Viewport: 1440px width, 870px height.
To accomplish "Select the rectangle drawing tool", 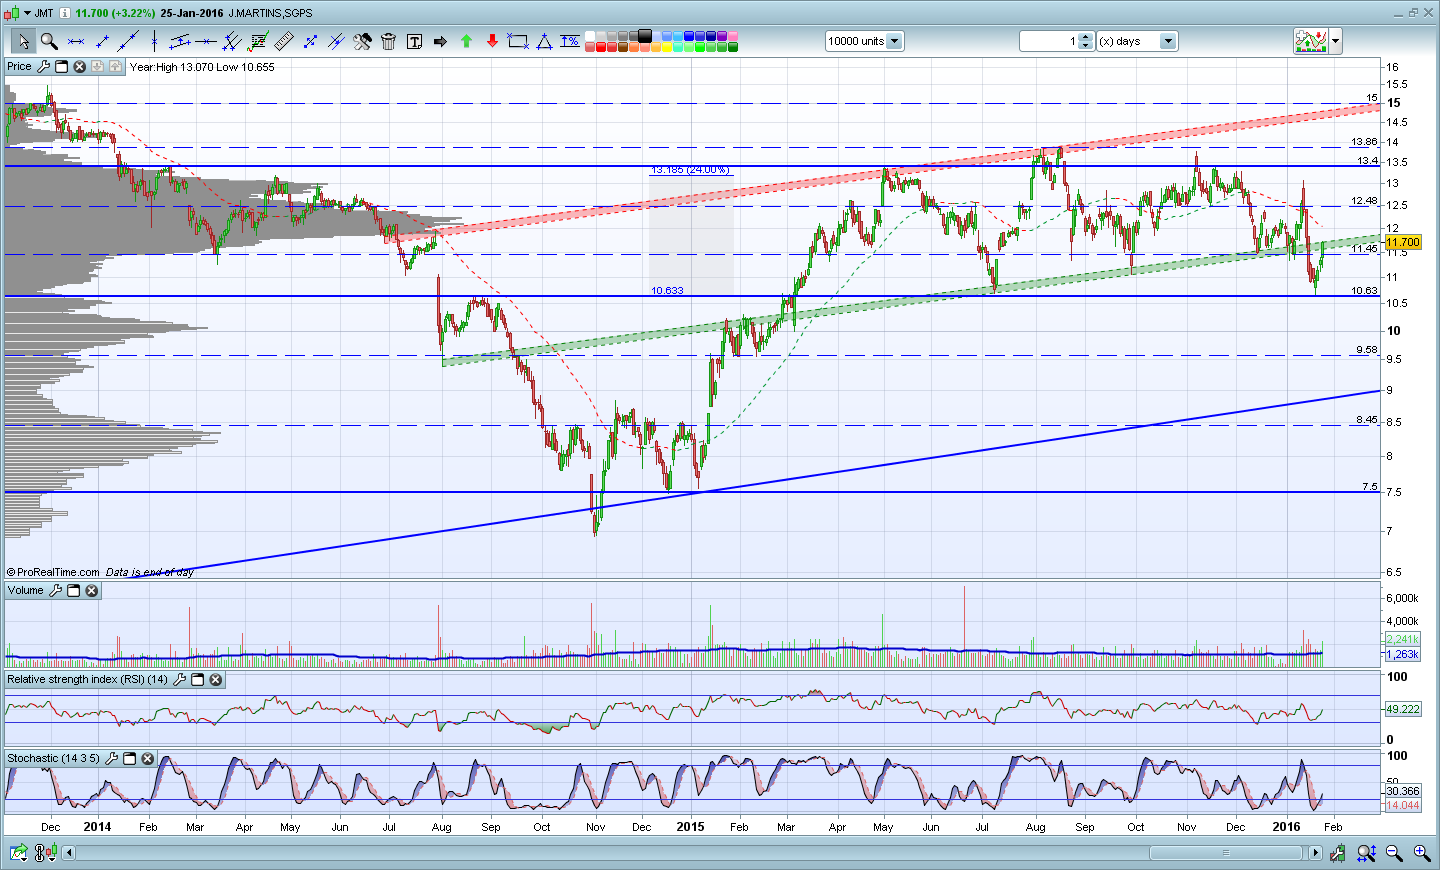I will (x=518, y=41).
